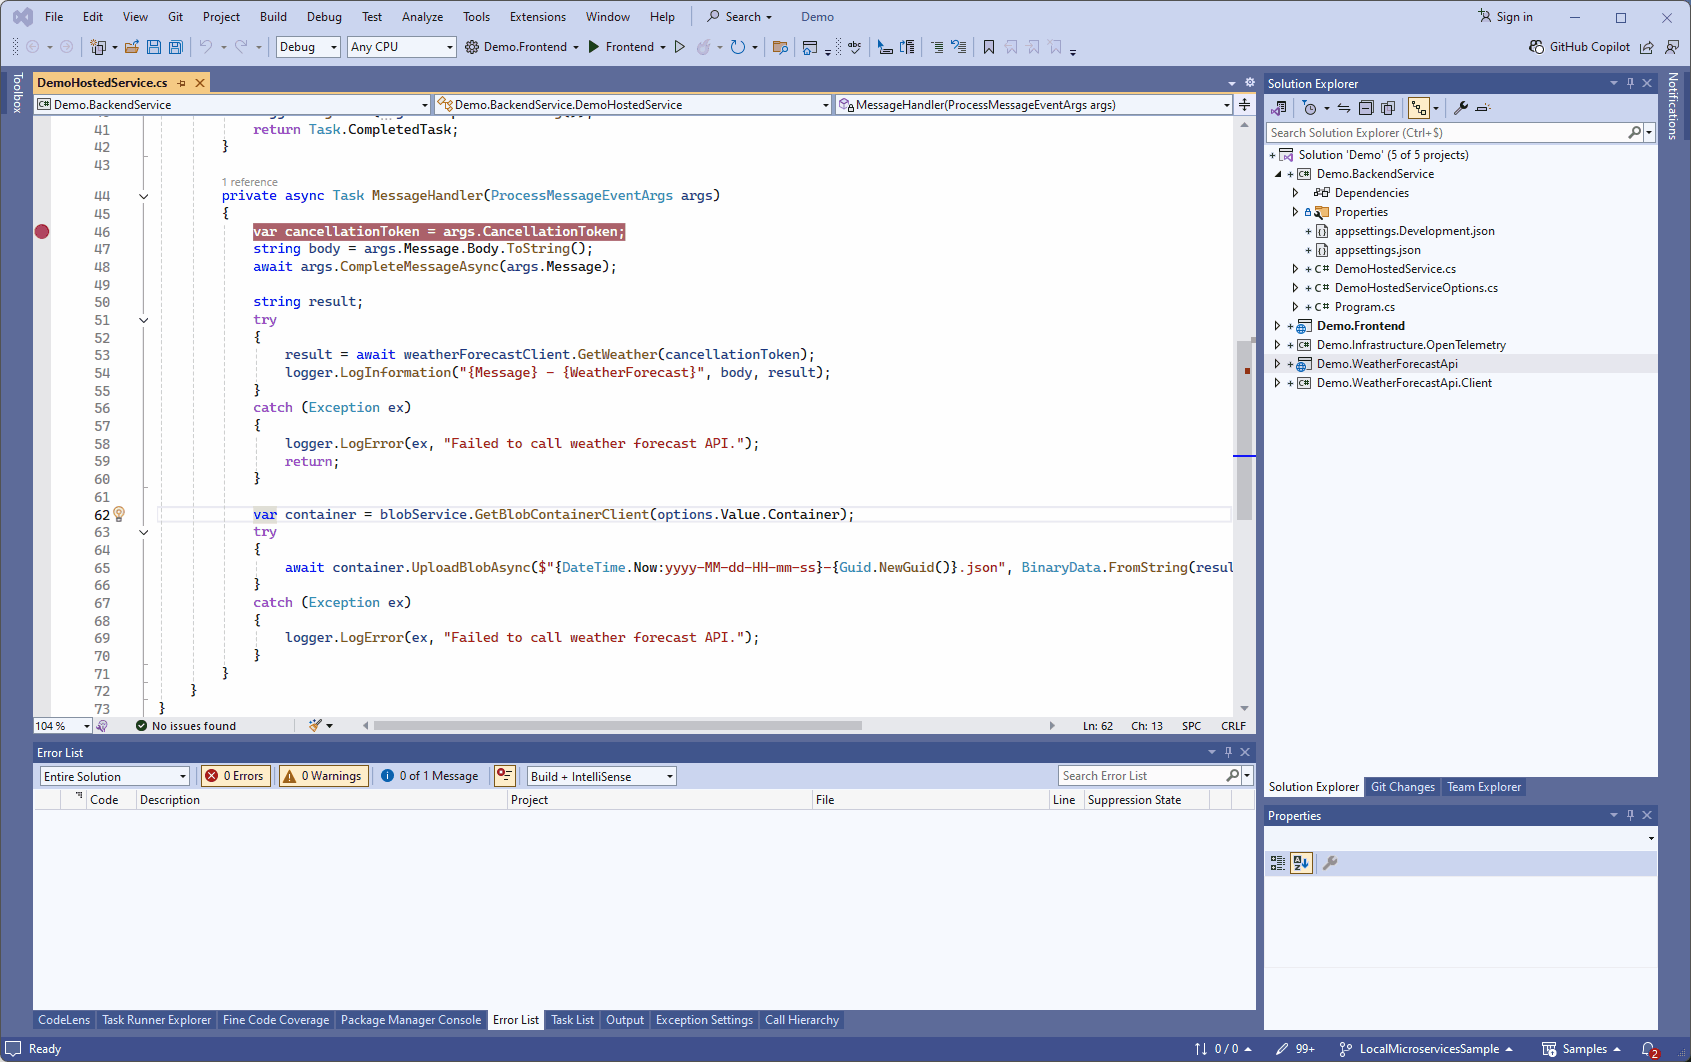Toggle Alphabetical sort in Properties panel

(x=1301, y=863)
